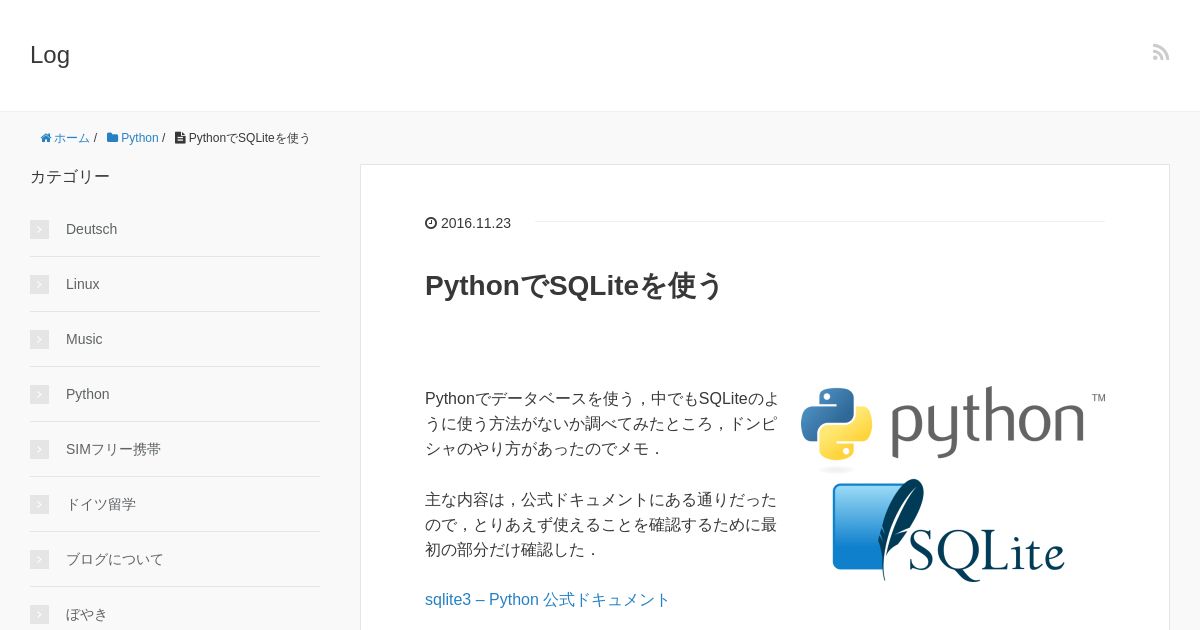
Task: Click the clock icon beside the date
Action: pyautogui.click(x=431, y=223)
